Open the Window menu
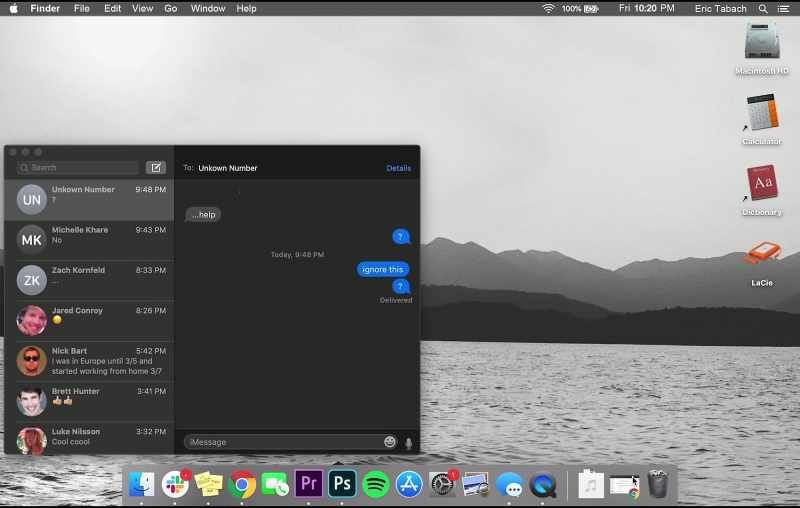This screenshot has width=800, height=508. tap(208, 9)
